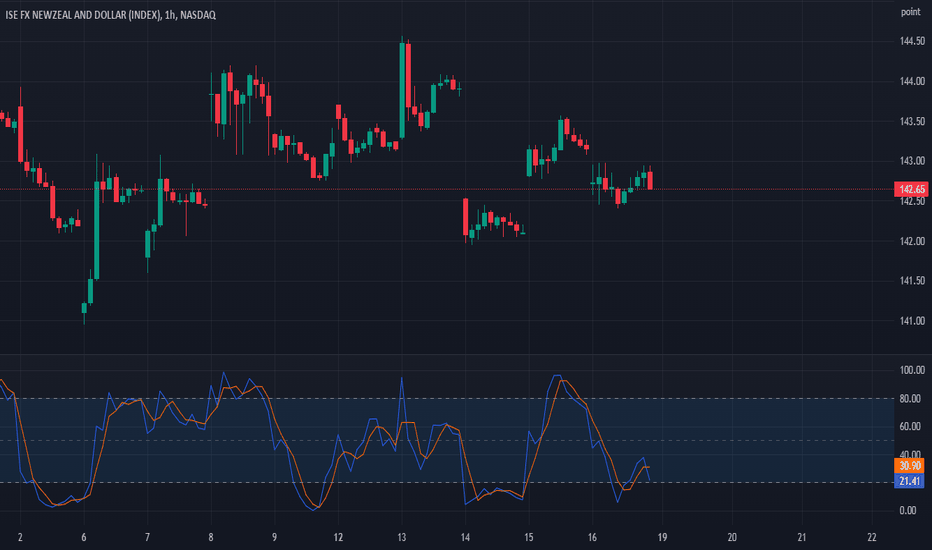Click the 141.50 price axis label
Image resolution: width=932 pixels, height=550 pixels.
912,281
